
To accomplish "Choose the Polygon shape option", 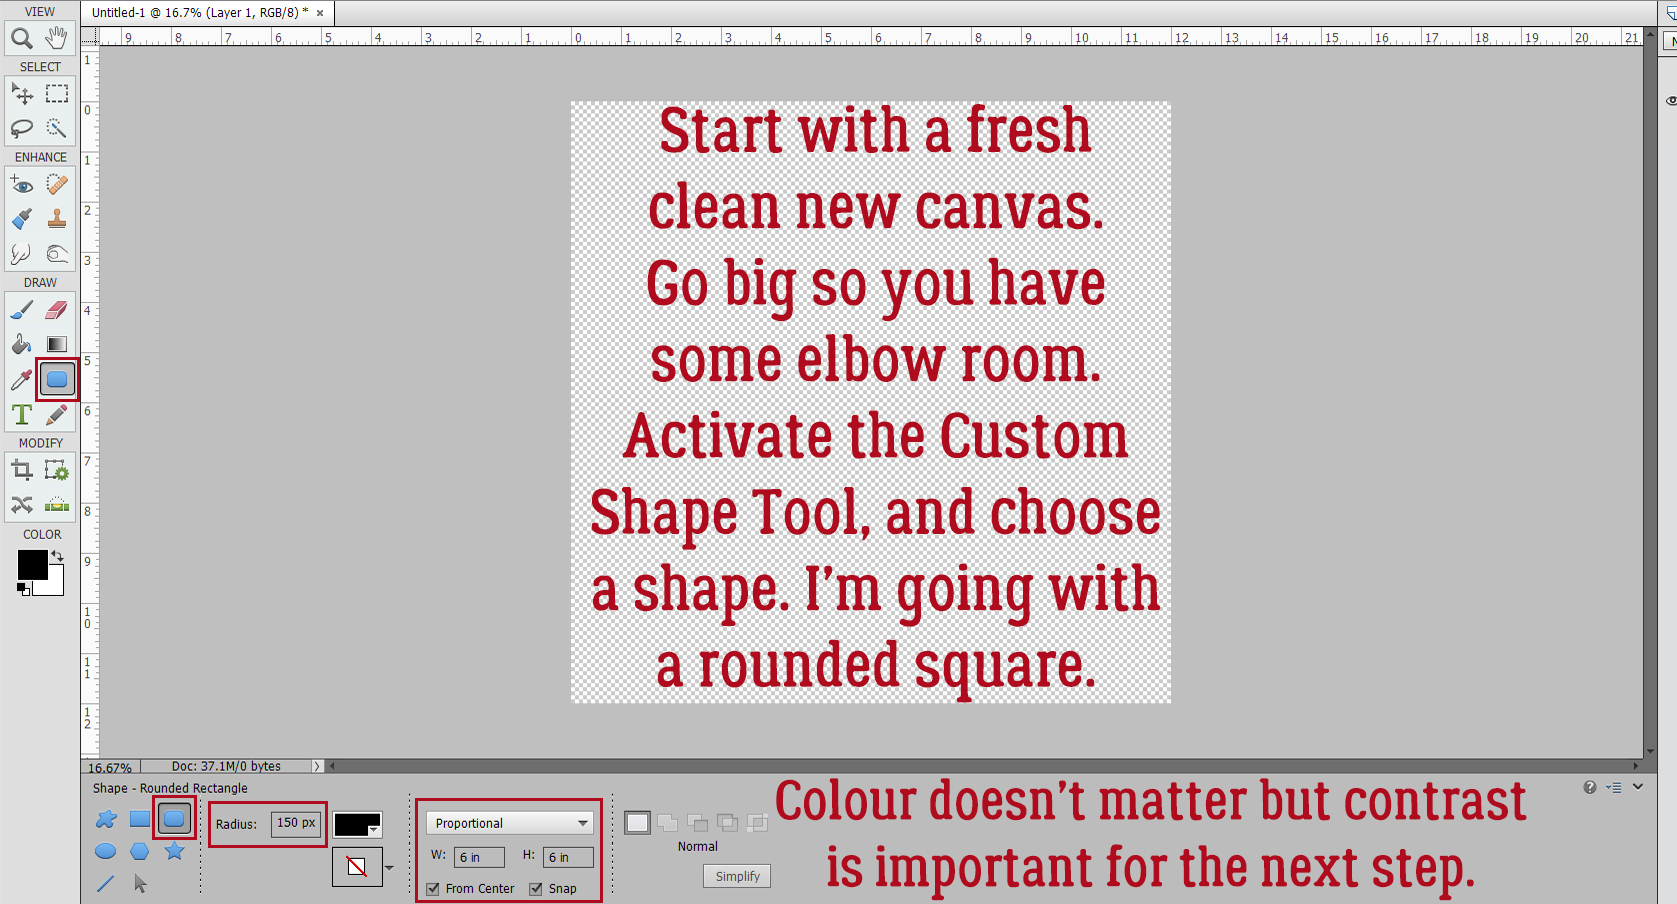I will click(x=140, y=852).
